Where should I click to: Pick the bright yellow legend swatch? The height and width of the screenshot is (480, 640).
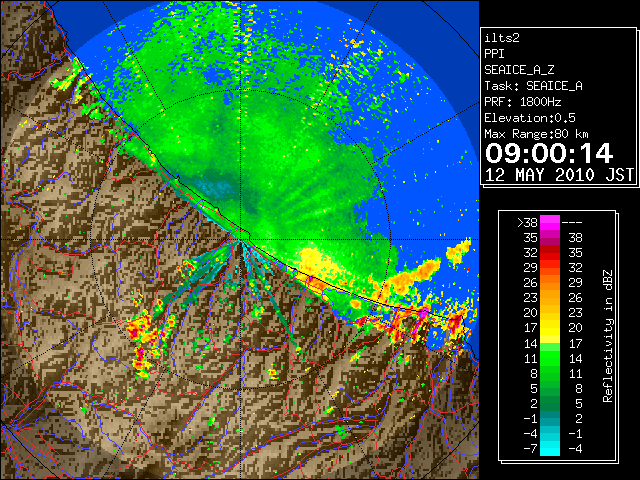coord(550,328)
